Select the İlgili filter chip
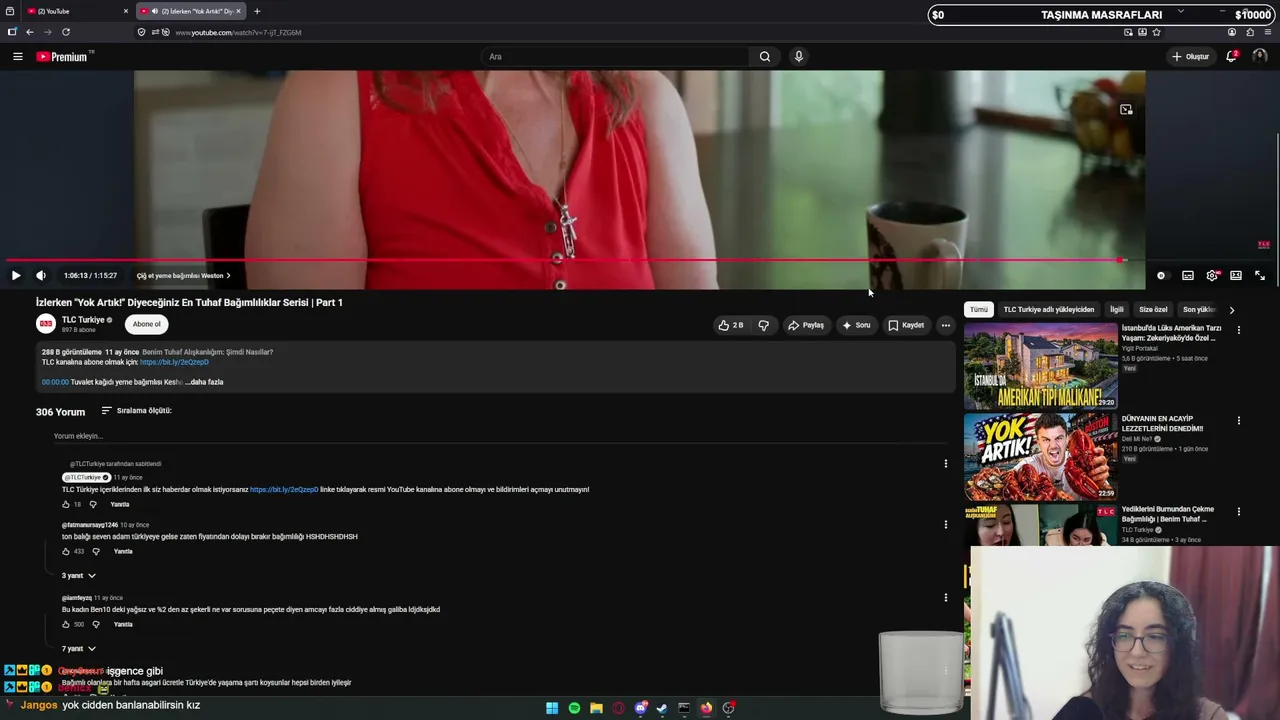The width and height of the screenshot is (1280, 720). pyautogui.click(x=1116, y=310)
